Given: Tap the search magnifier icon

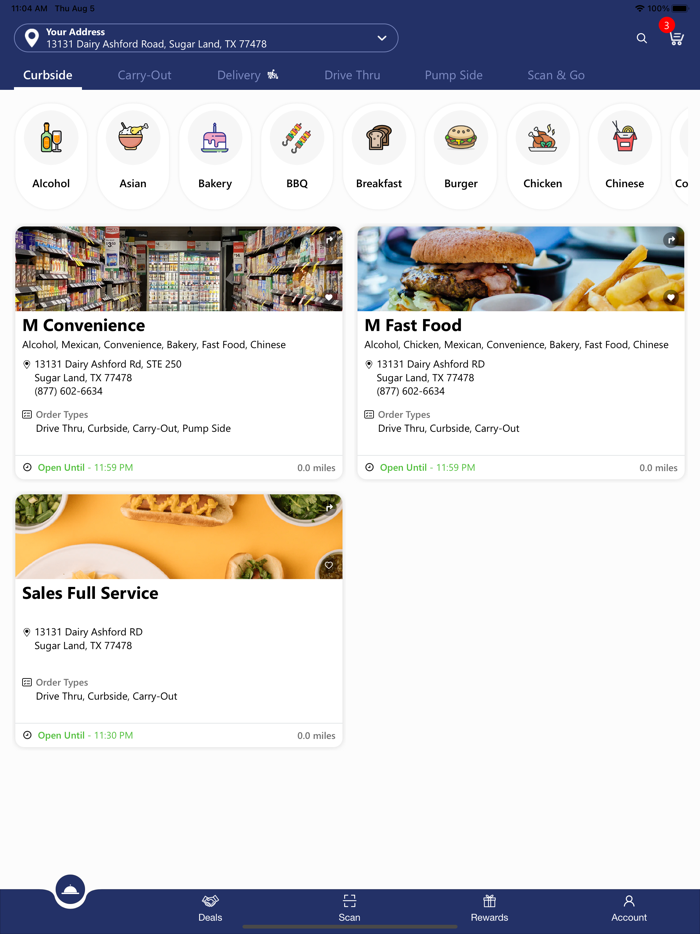Looking at the screenshot, I should pos(642,38).
